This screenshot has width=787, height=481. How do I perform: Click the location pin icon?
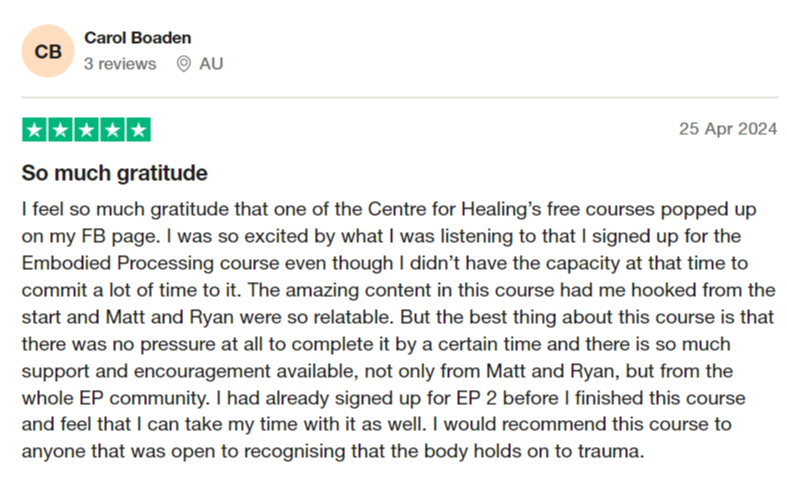(184, 64)
